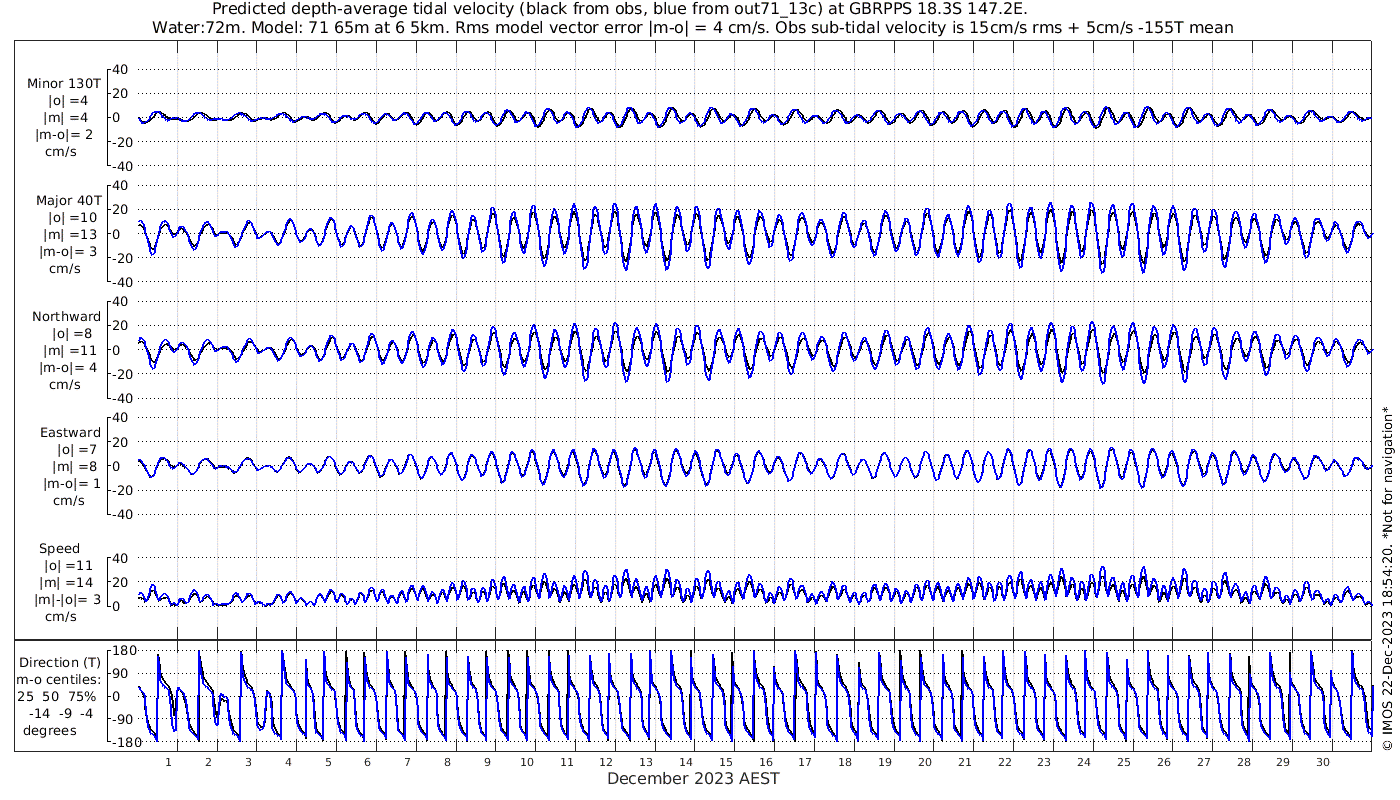1400x800 pixels.
Task: Click day '21' on the date axis
Action: [964, 762]
